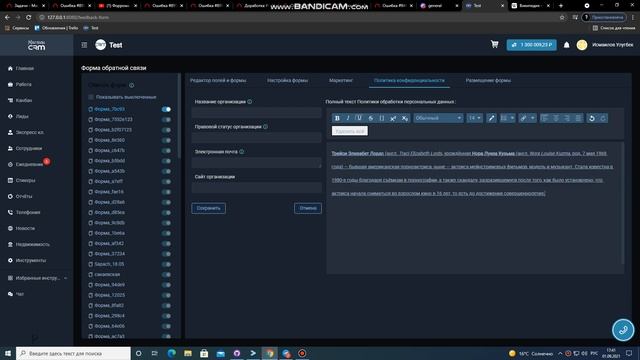
Task: Open 'Отчёты' in the sidebar
Action: (x=24, y=196)
